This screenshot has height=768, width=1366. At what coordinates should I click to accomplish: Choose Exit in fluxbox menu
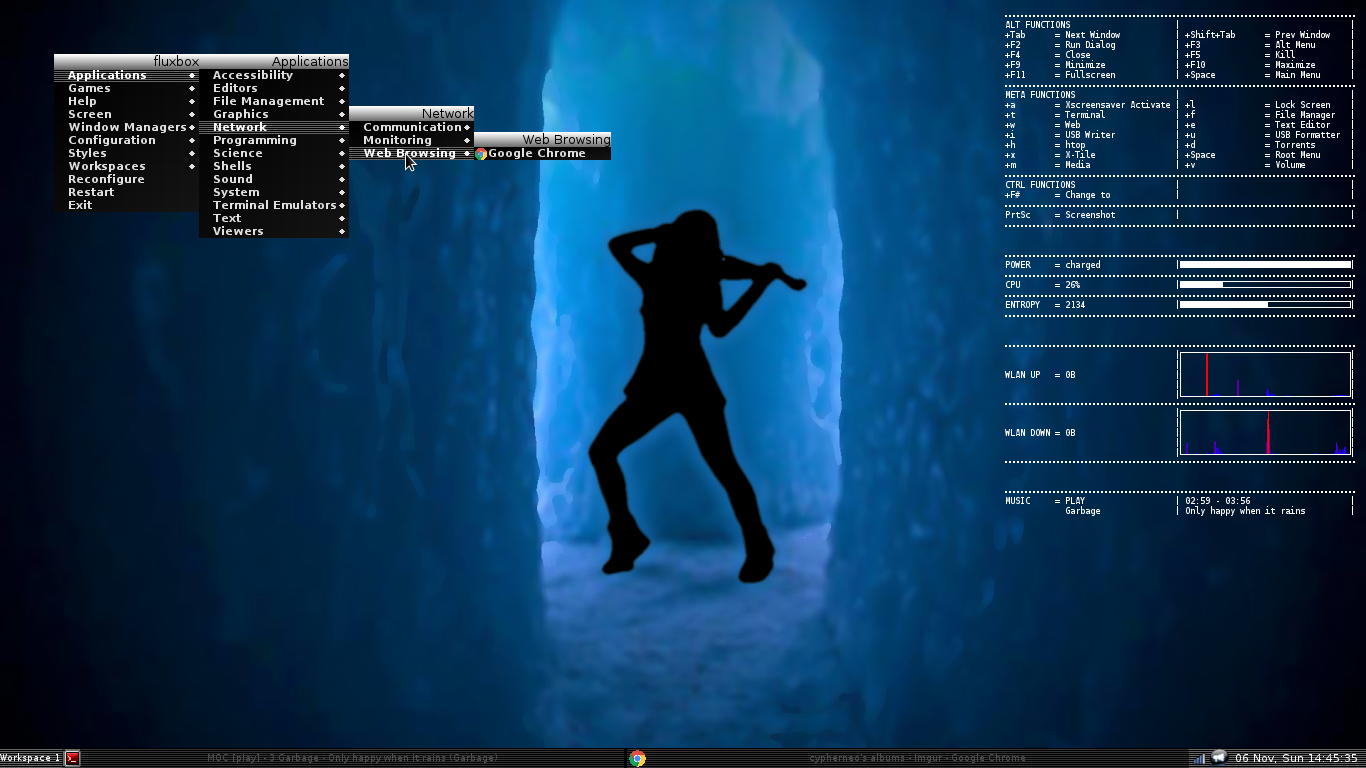[126, 206]
